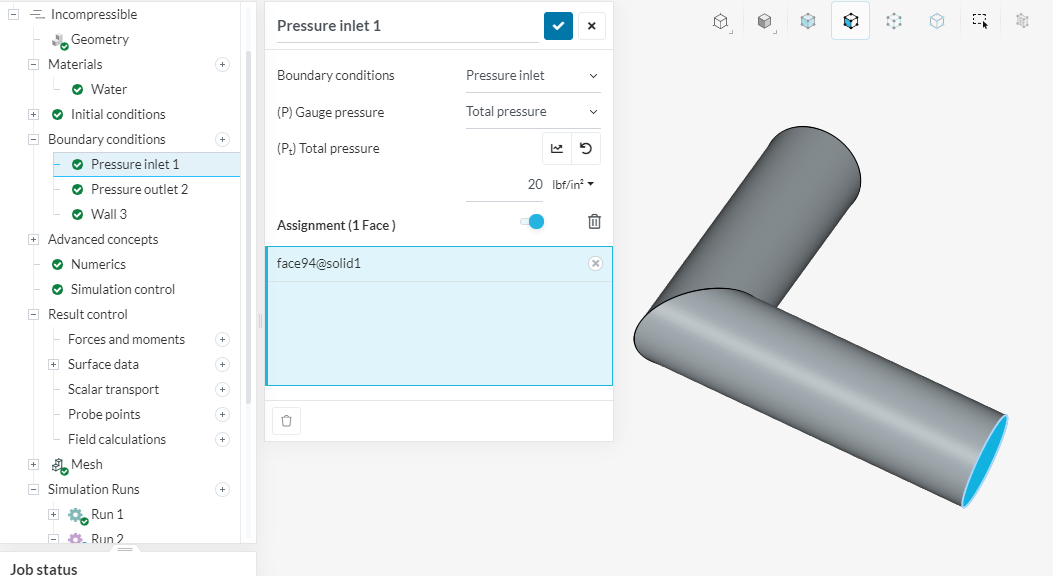Click the box selection tool icon
The image size is (1053, 576).
tap(980, 20)
